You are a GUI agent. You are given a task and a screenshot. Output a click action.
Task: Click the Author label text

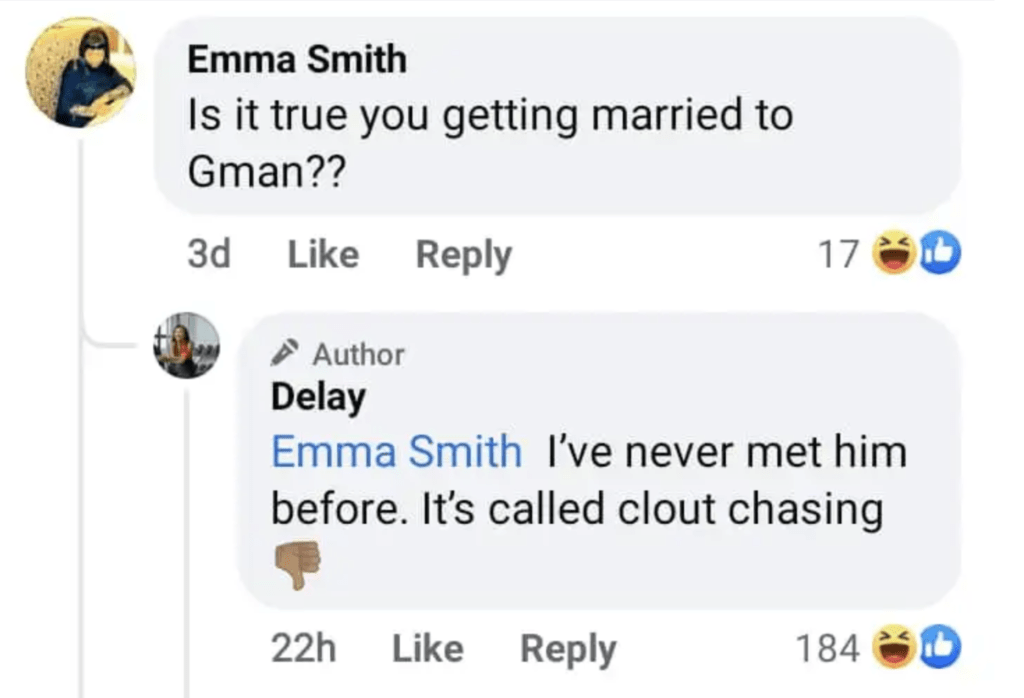359,355
